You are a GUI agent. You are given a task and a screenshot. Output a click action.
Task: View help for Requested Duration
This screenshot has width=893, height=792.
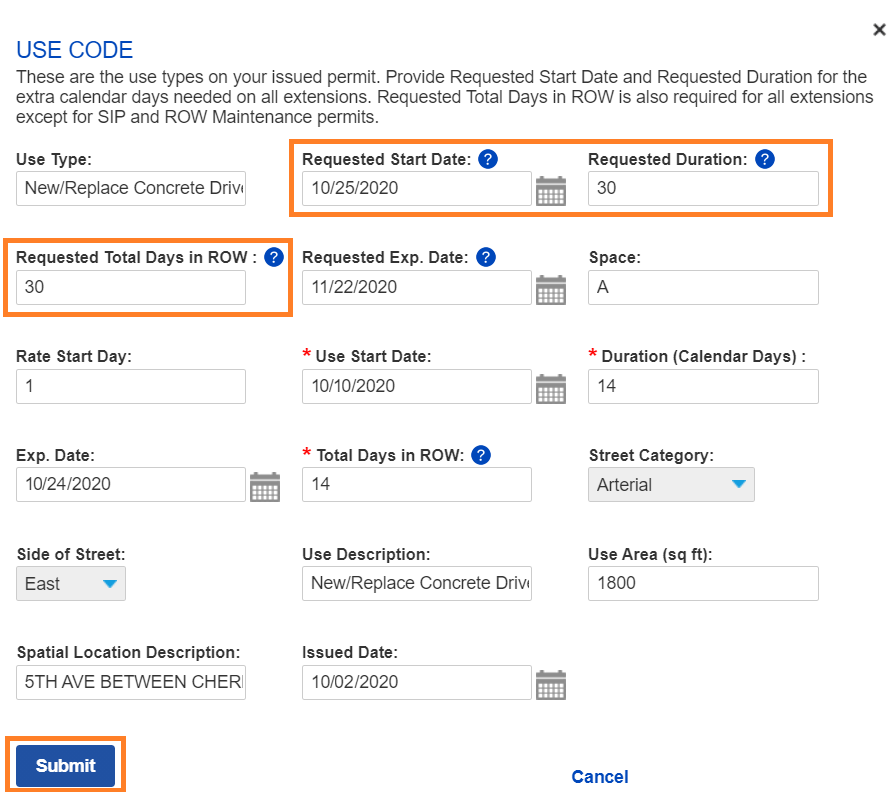coord(763,158)
